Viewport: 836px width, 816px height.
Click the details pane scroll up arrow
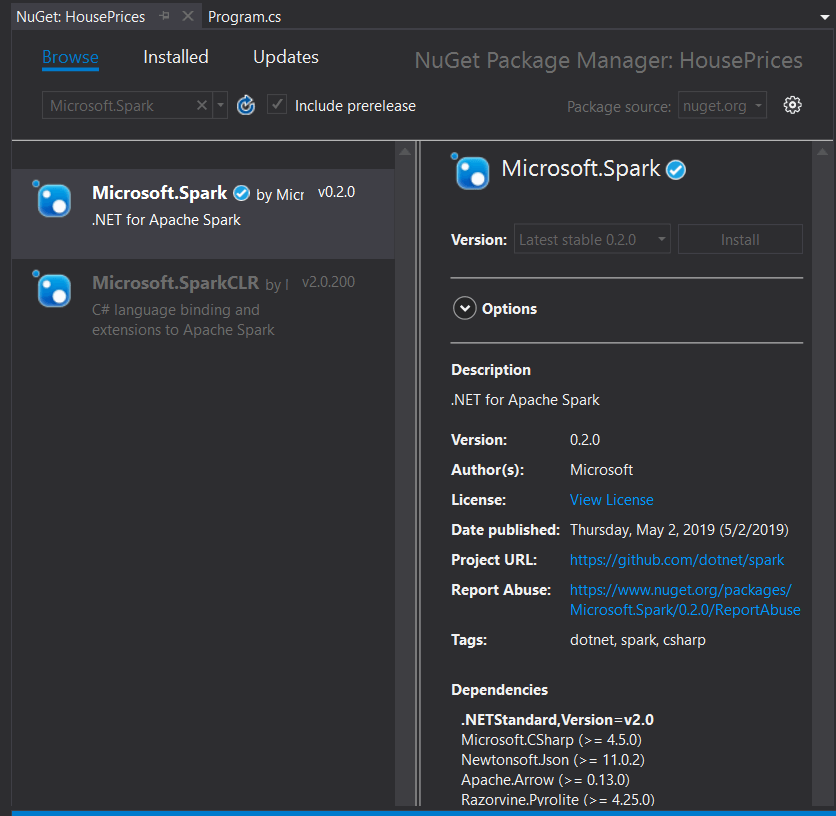click(822, 151)
